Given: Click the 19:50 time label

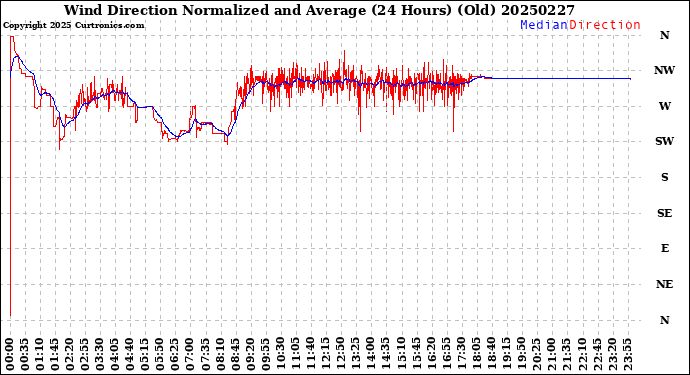Looking at the screenshot, I should [521, 354].
